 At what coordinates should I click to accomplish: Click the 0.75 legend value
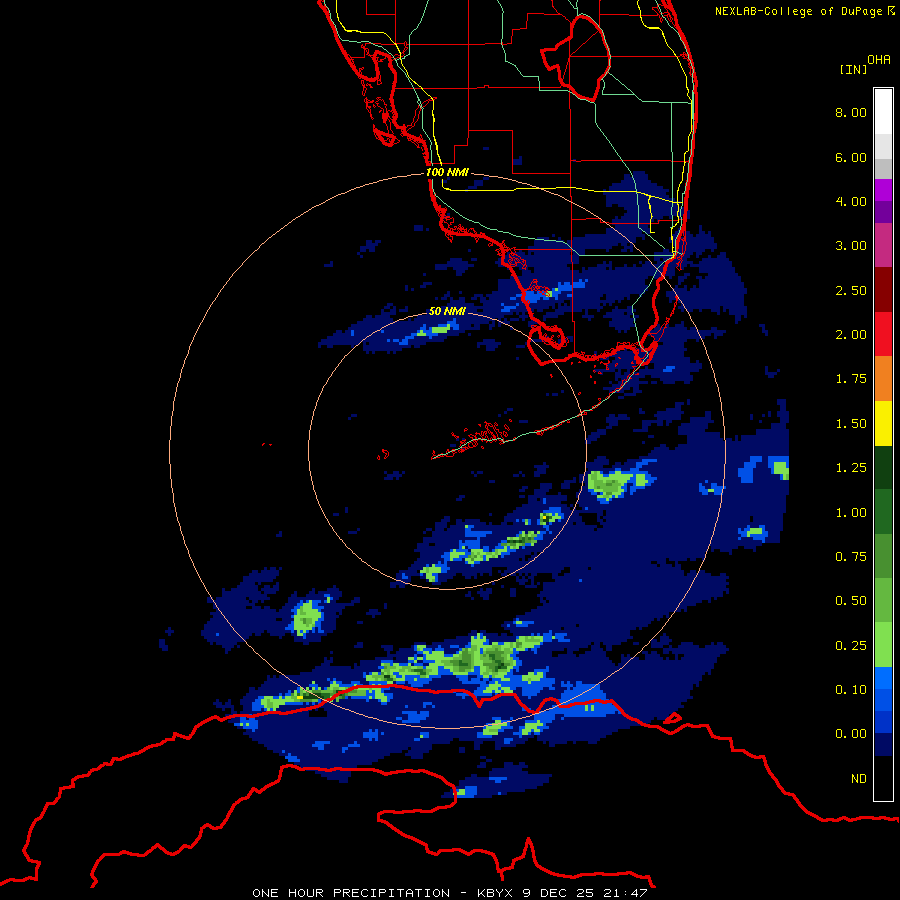click(851, 557)
